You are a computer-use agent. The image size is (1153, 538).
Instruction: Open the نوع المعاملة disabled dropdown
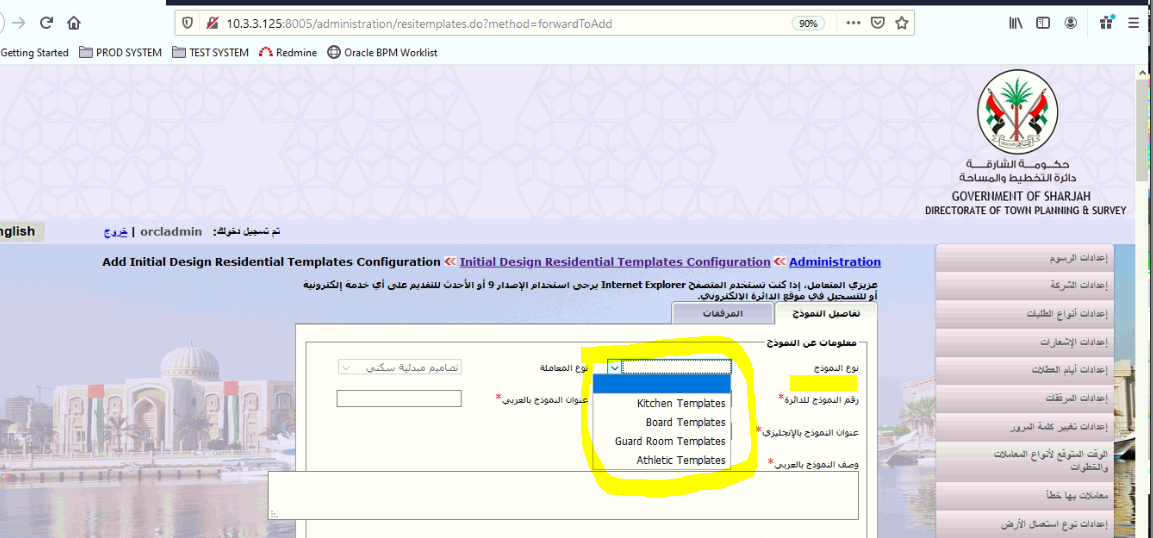400,367
